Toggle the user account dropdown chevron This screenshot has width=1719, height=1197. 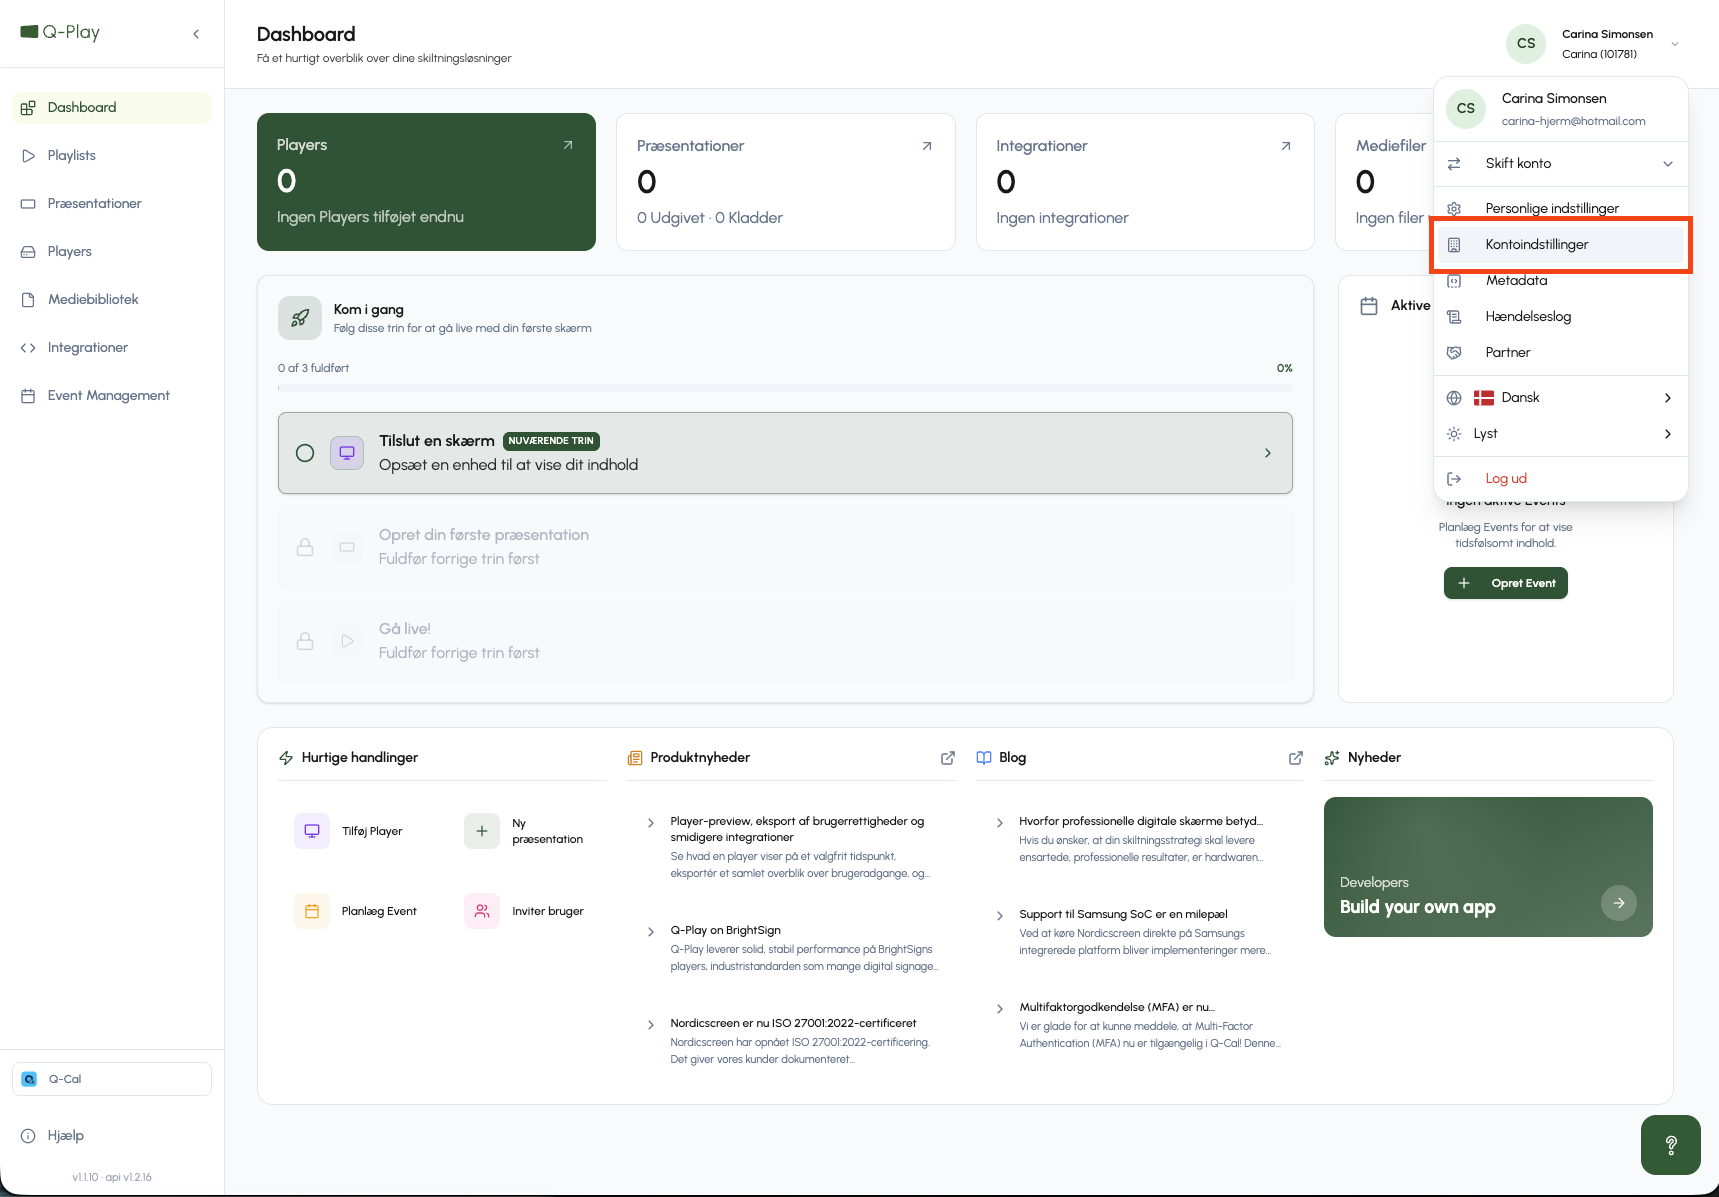(x=1675, y=44)
